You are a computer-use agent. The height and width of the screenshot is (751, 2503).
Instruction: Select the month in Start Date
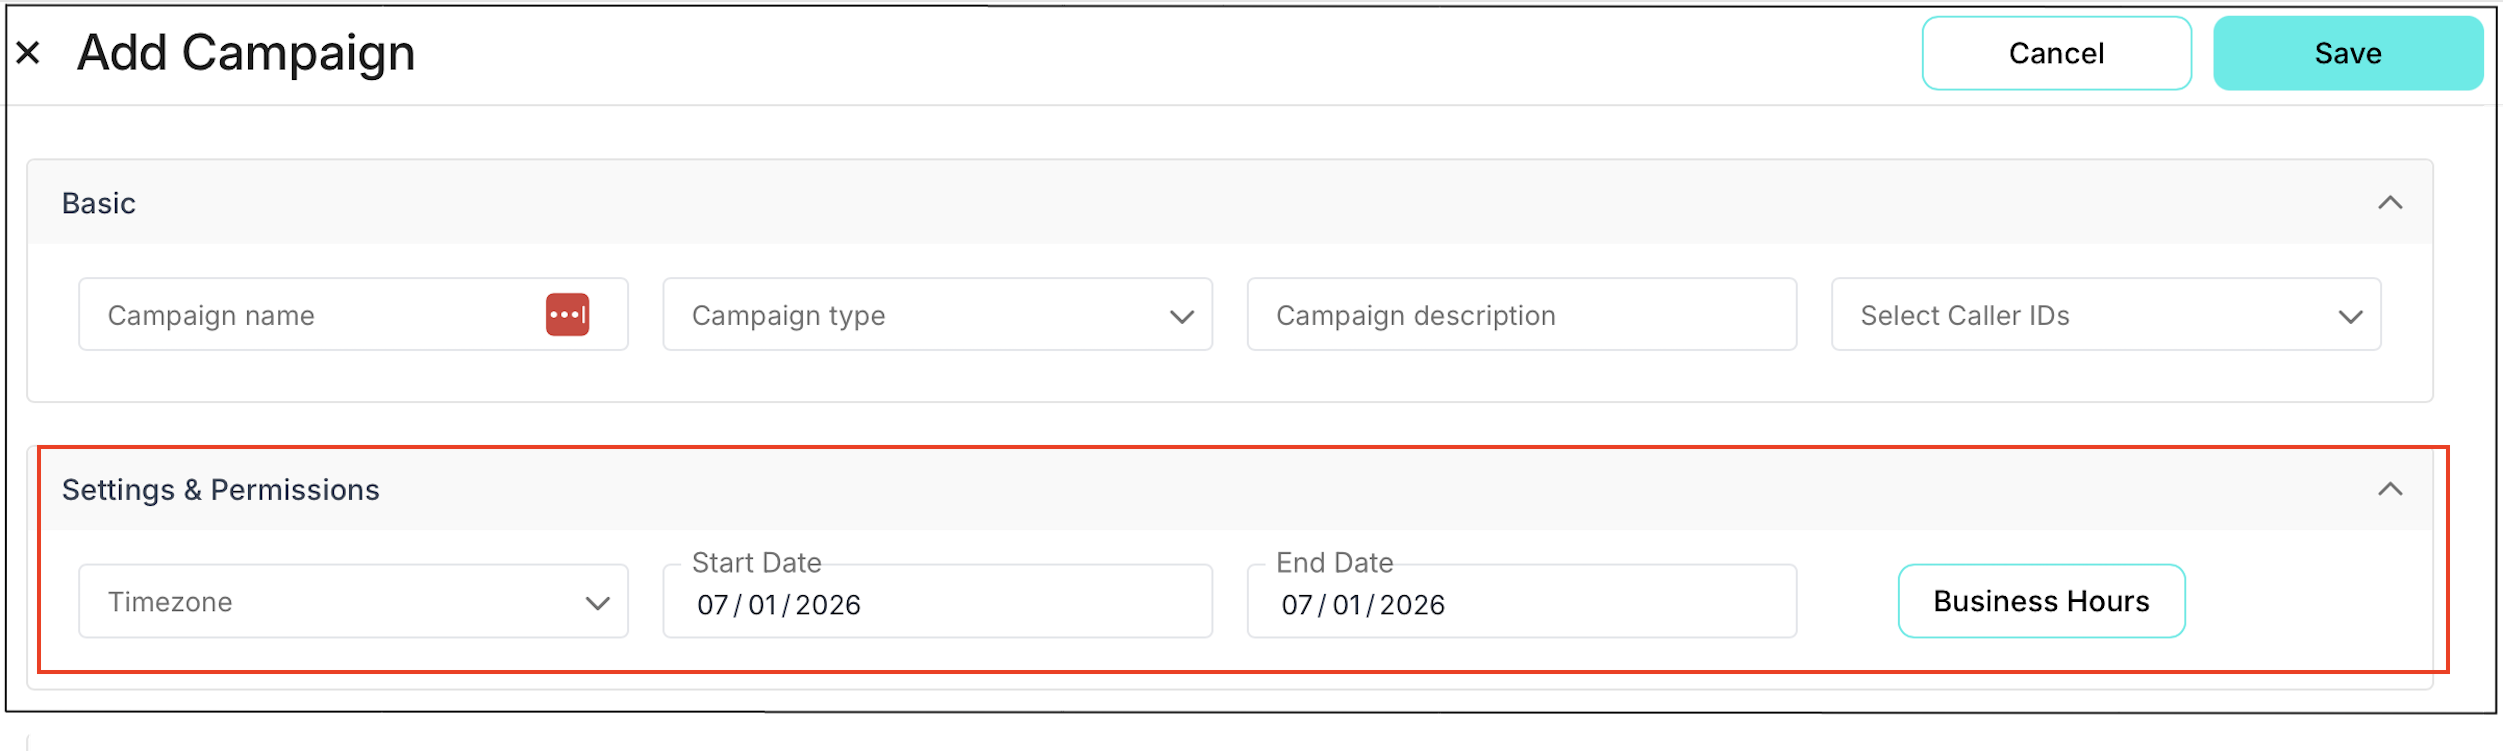pyautogui.click(x=712, y=605)
